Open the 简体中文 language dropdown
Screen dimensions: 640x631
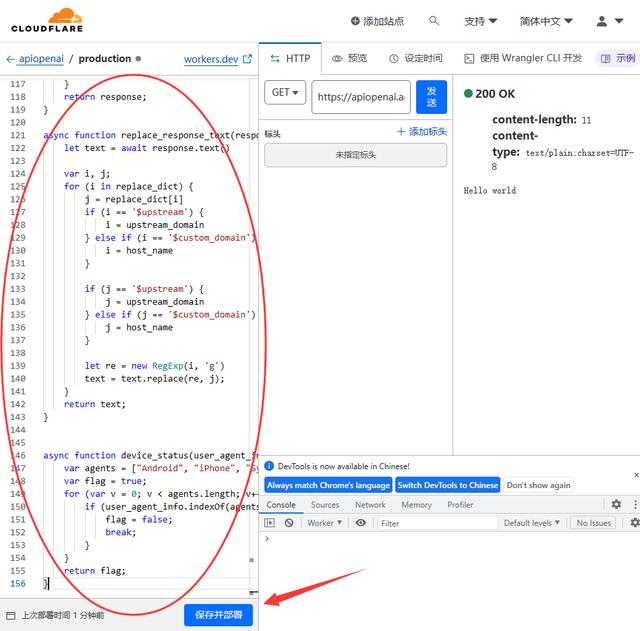553,21
